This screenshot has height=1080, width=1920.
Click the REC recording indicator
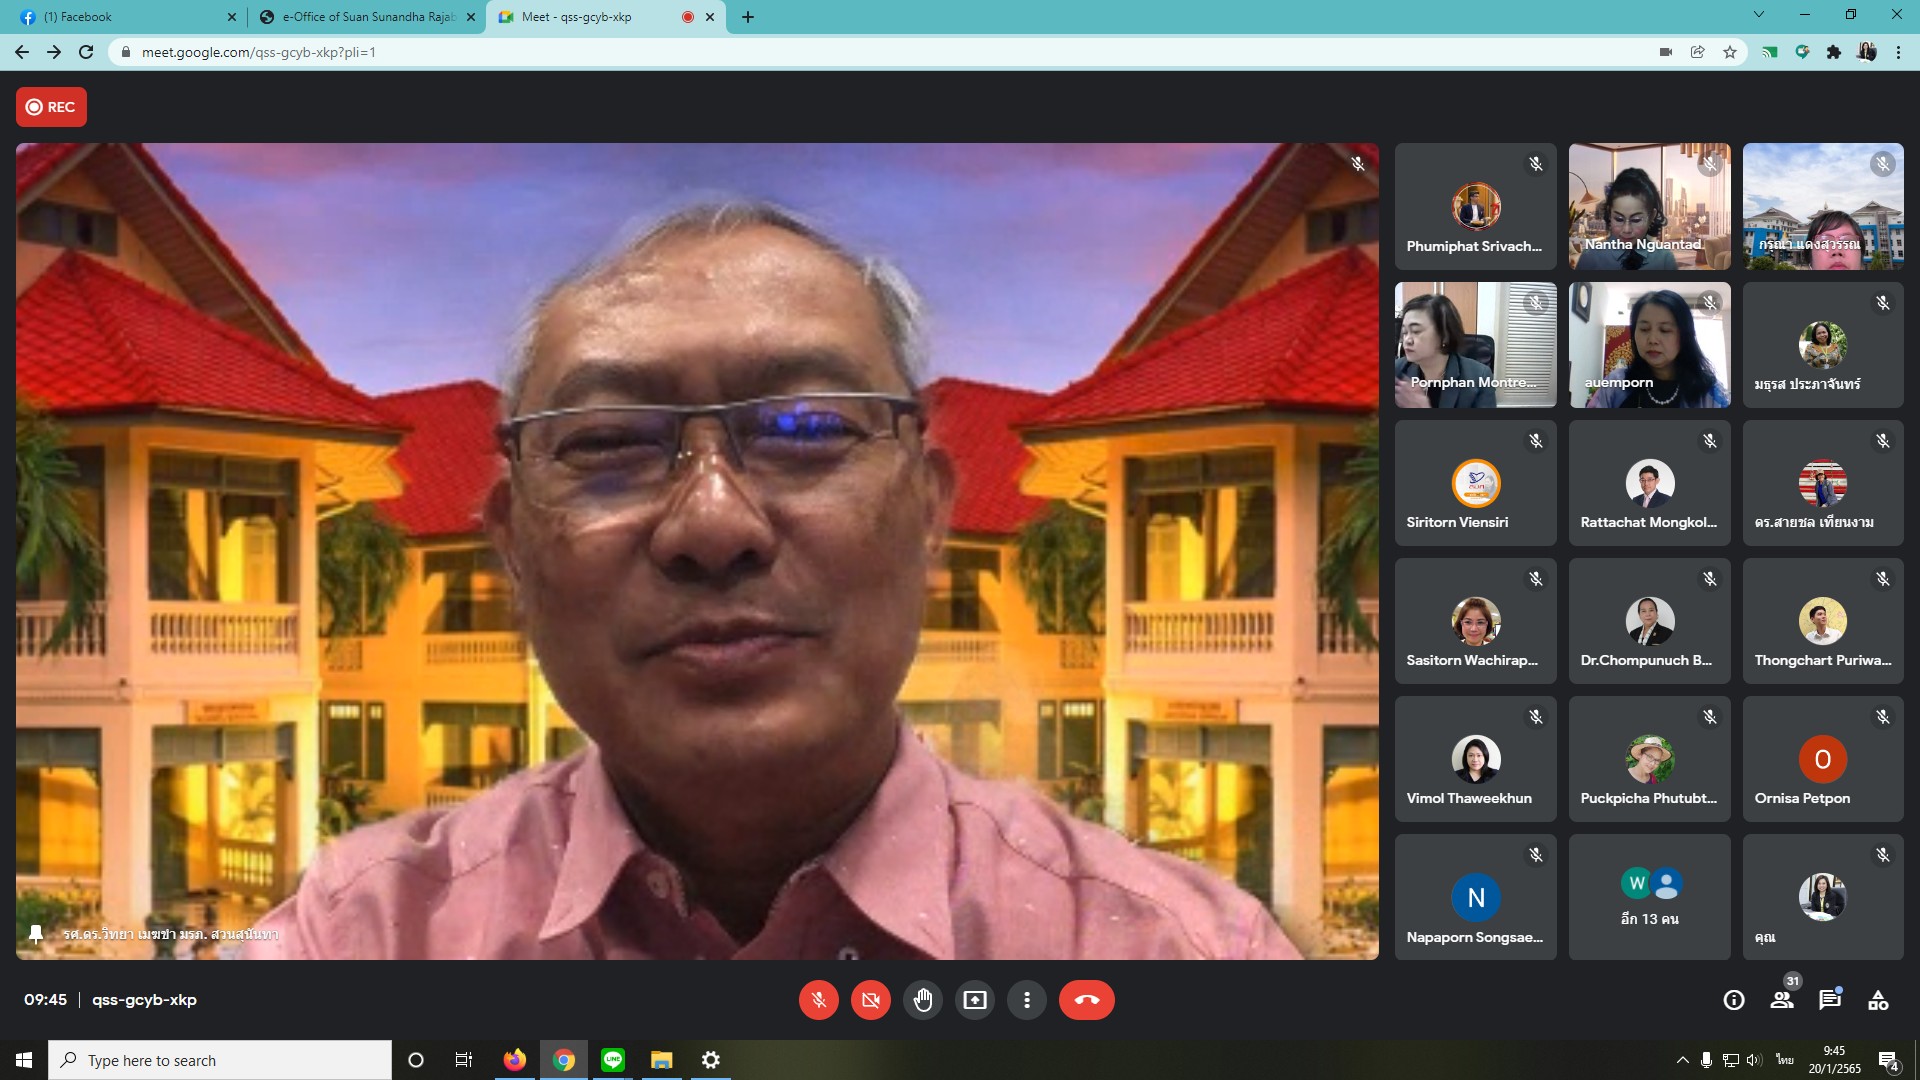tap(51, 107)
